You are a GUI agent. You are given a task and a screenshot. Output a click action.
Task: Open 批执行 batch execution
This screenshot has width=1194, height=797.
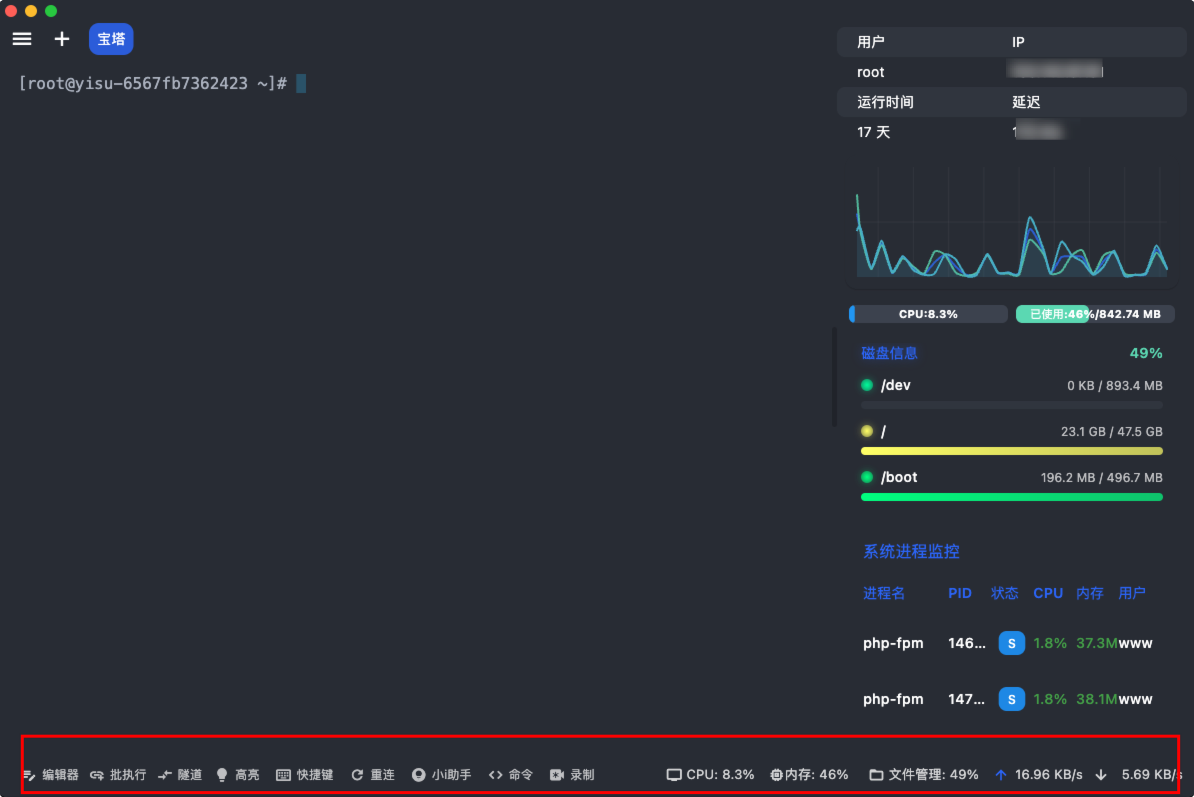[118, 774]
